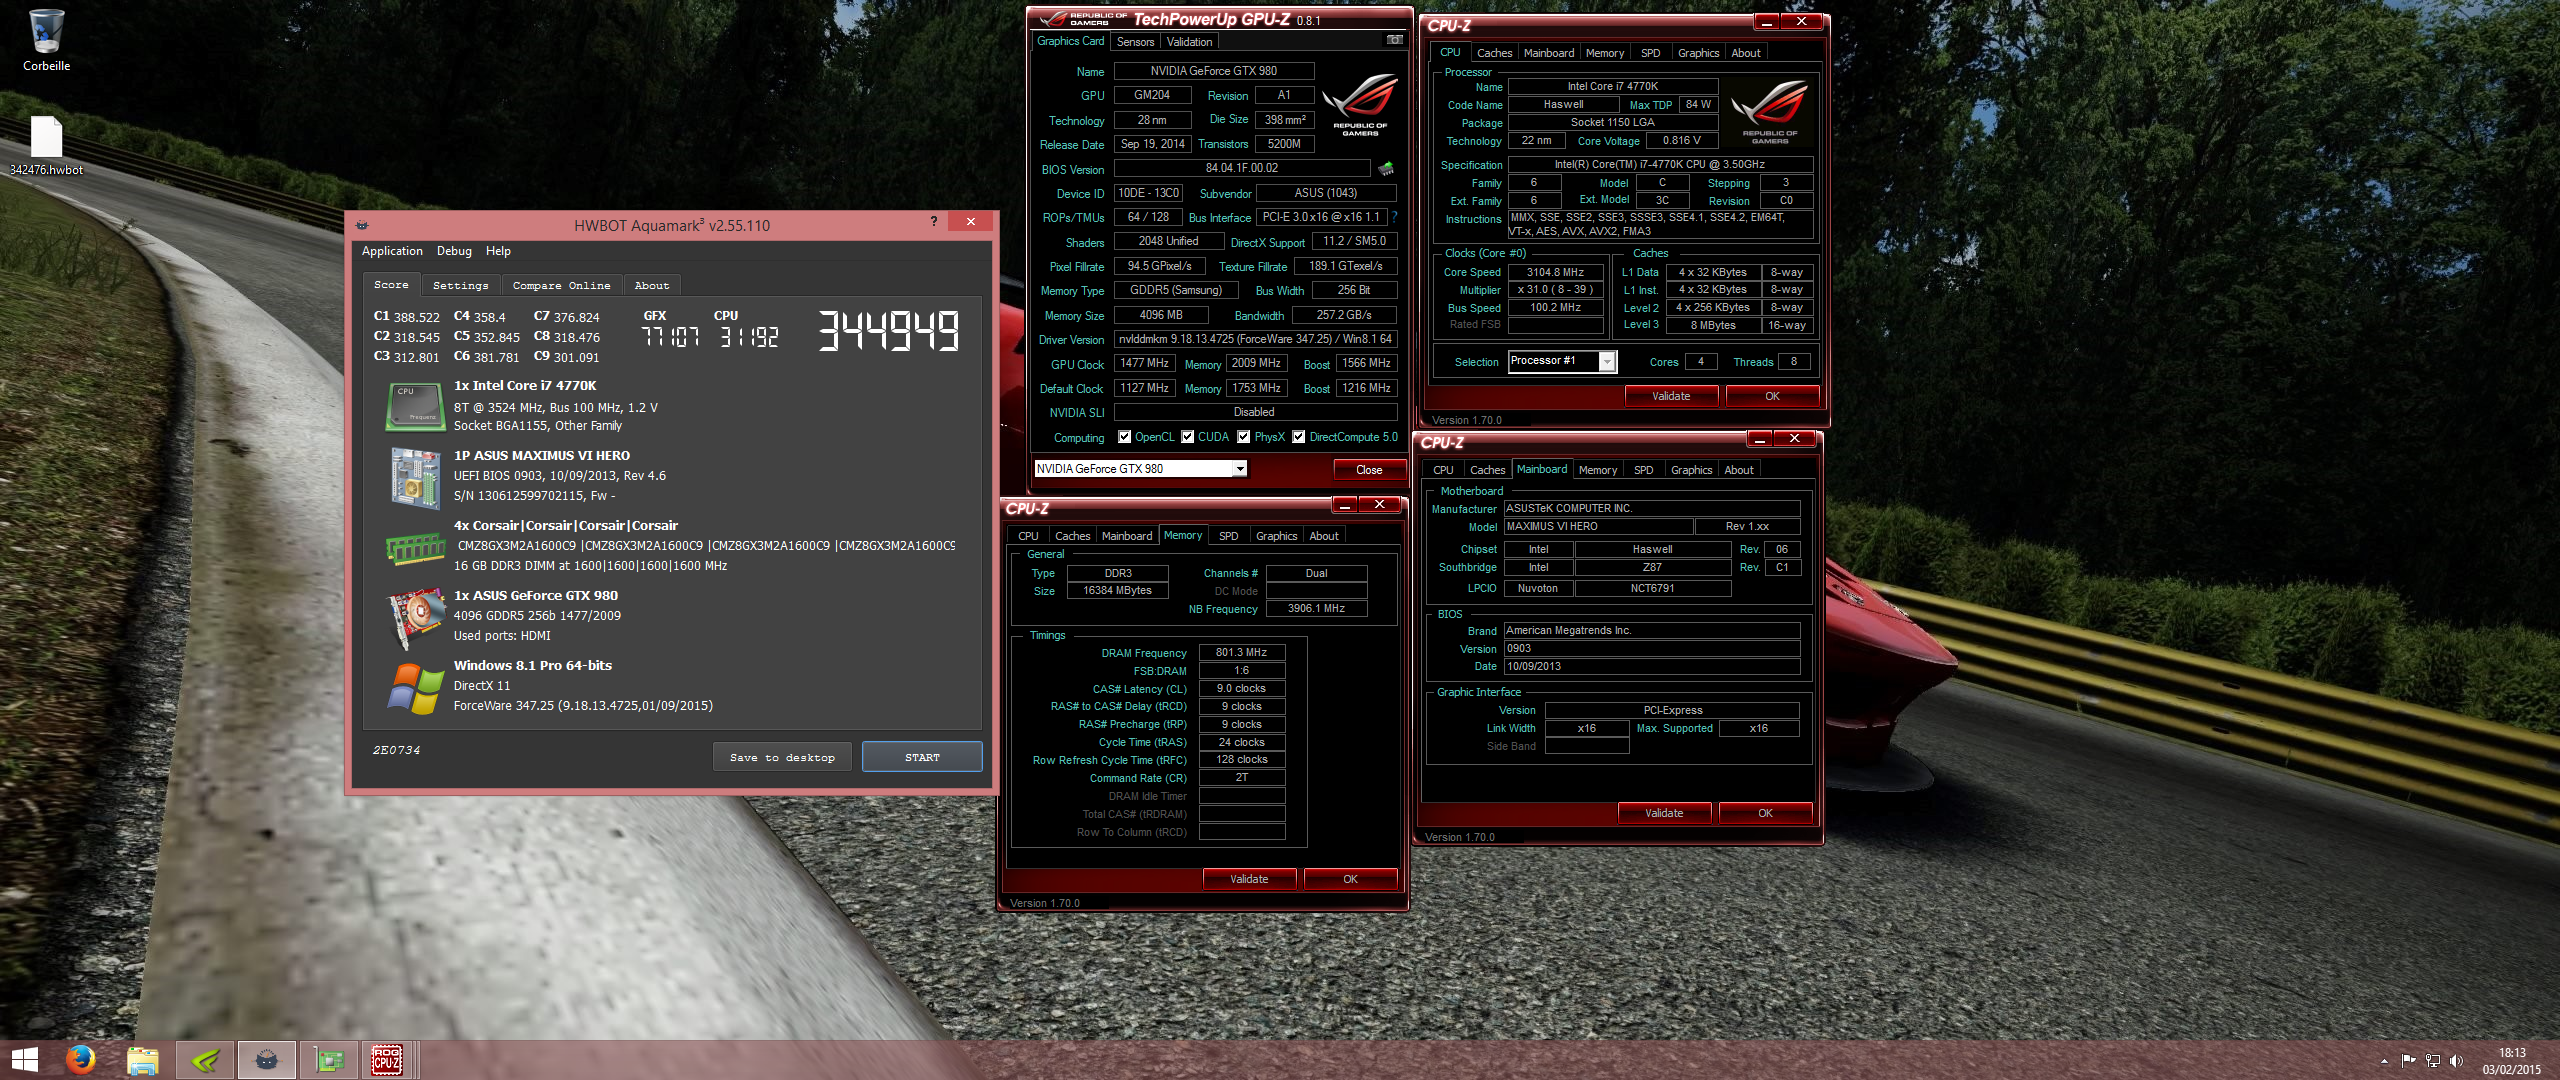The height and width of the screenshot is (1080, 2560).
Task: Click the motherboard icon in Aquamark
Action: pyautogui.click(x=415, y=478)
